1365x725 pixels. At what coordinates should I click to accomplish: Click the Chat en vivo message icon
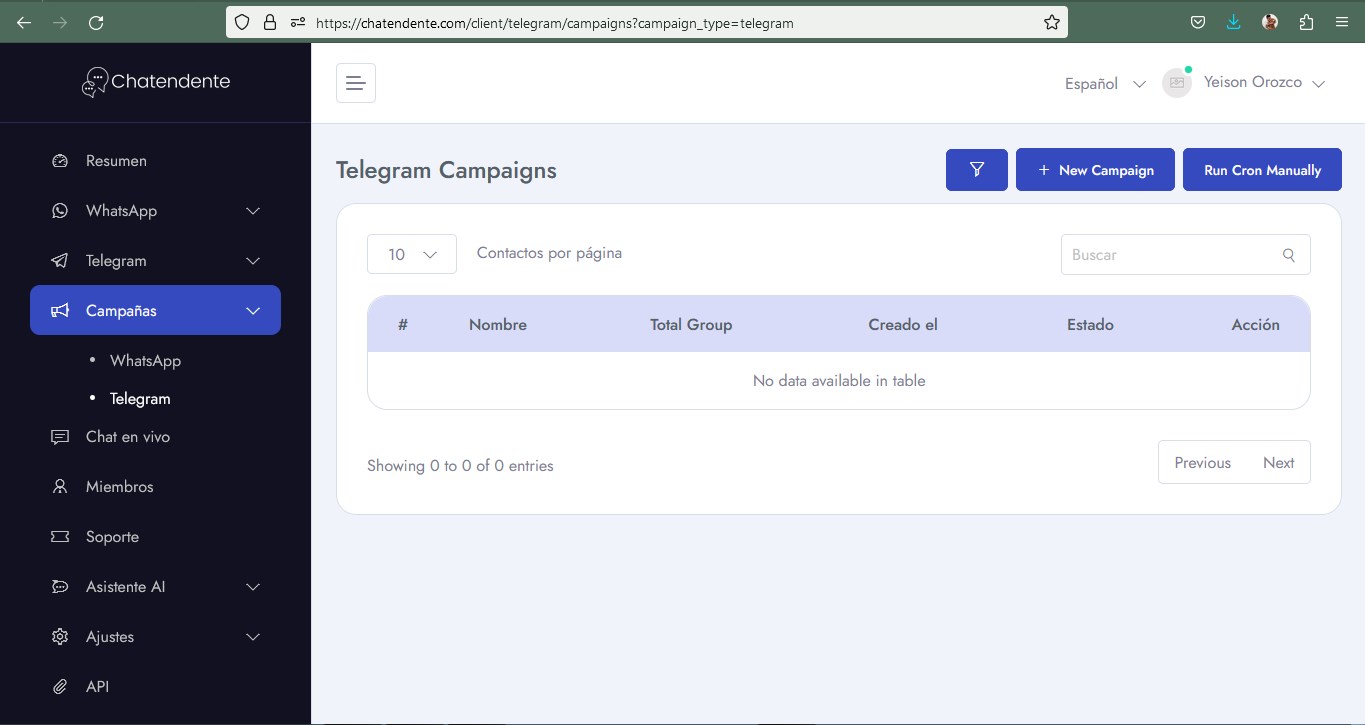[x=60, y=437]
